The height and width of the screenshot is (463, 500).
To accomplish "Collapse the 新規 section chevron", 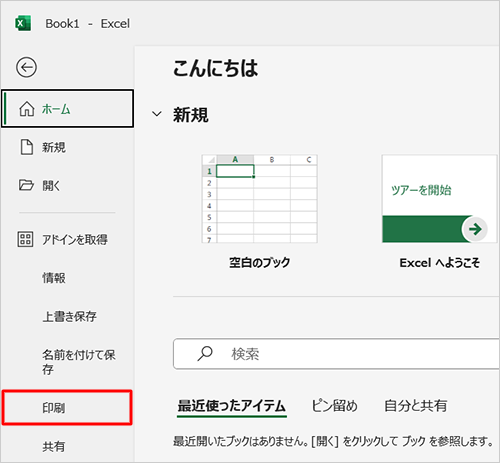I will coord(157,114).
